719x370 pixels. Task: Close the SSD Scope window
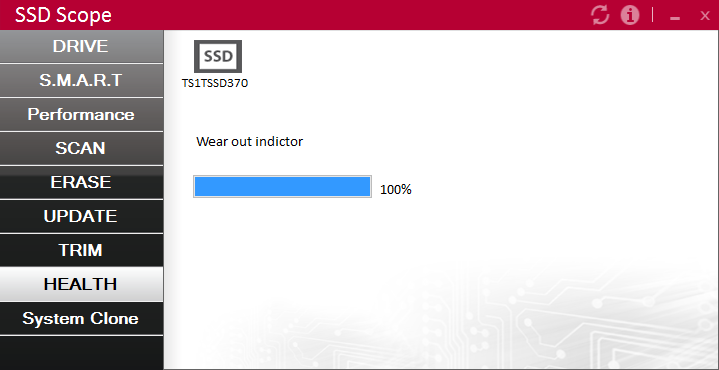pyautogui.click(x=705, y=16)
